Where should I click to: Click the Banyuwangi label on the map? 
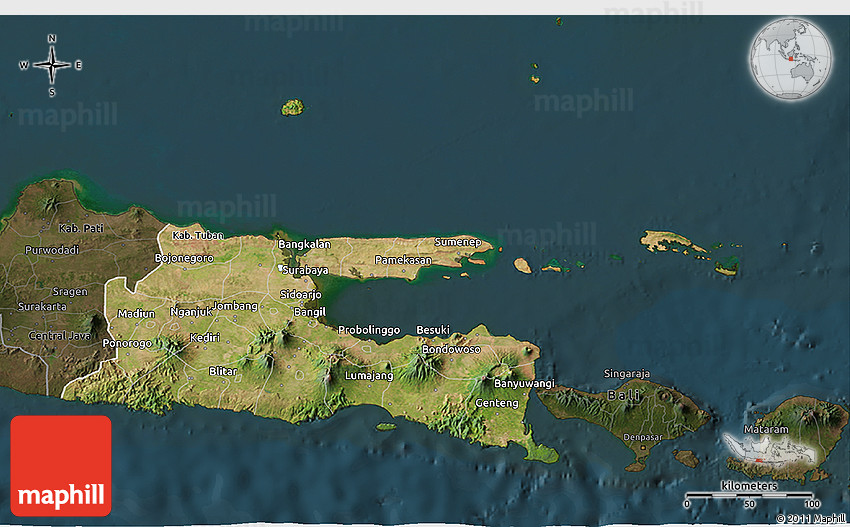(524, 383)
